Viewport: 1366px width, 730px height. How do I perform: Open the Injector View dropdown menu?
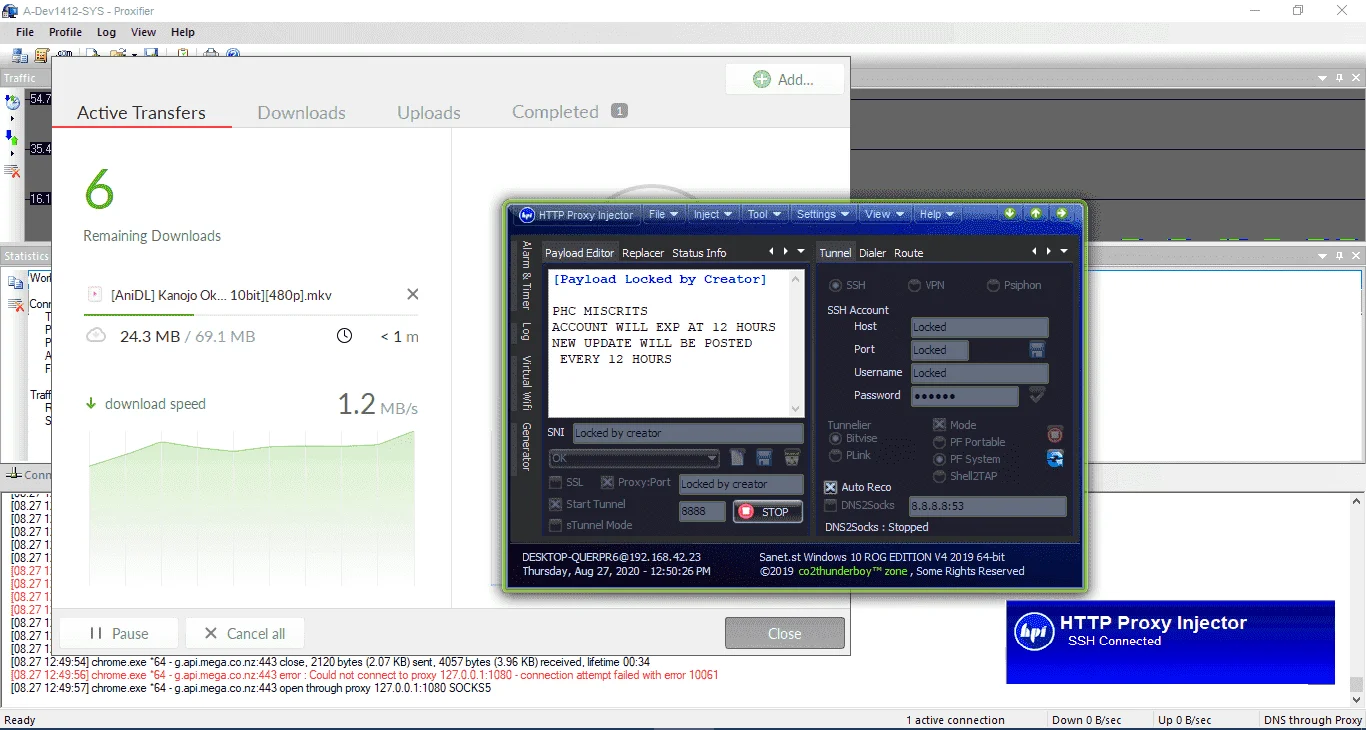coord(884,214)
